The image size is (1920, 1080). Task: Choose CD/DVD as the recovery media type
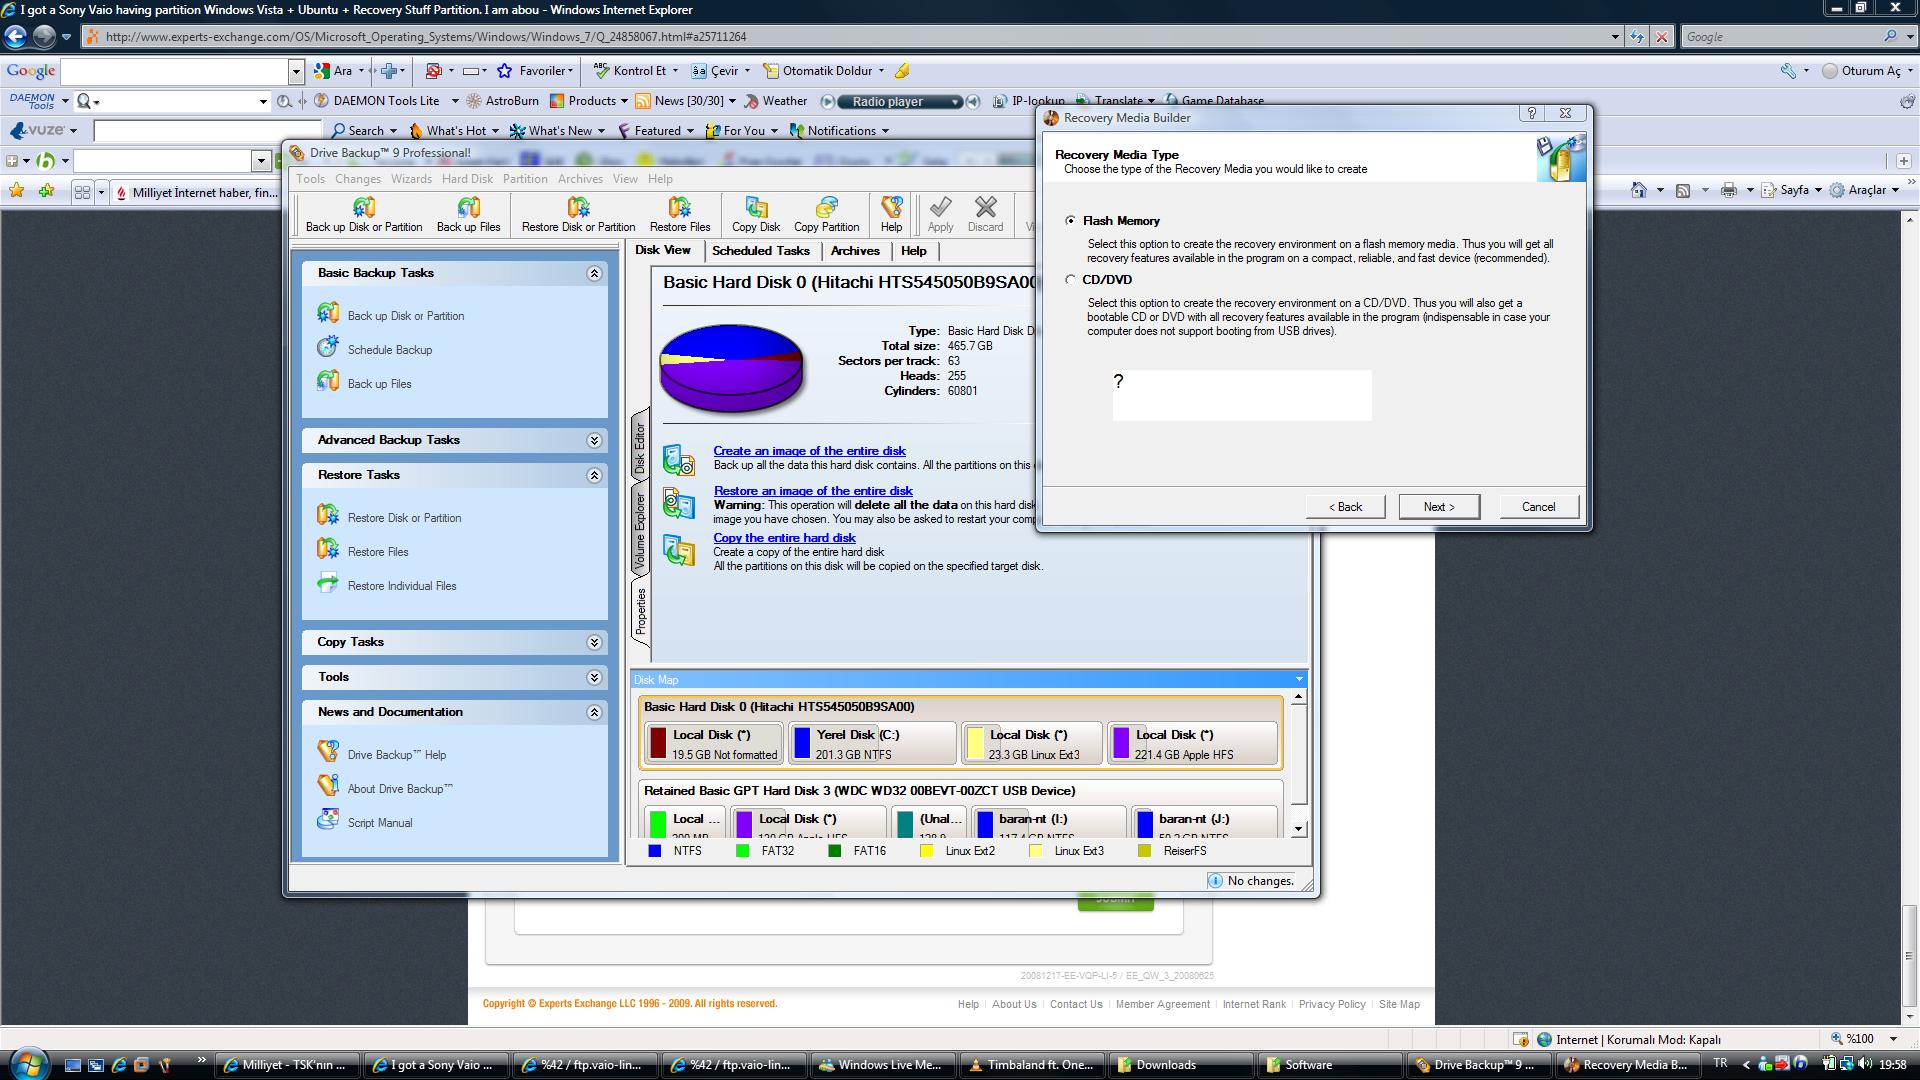[1070, 280]
